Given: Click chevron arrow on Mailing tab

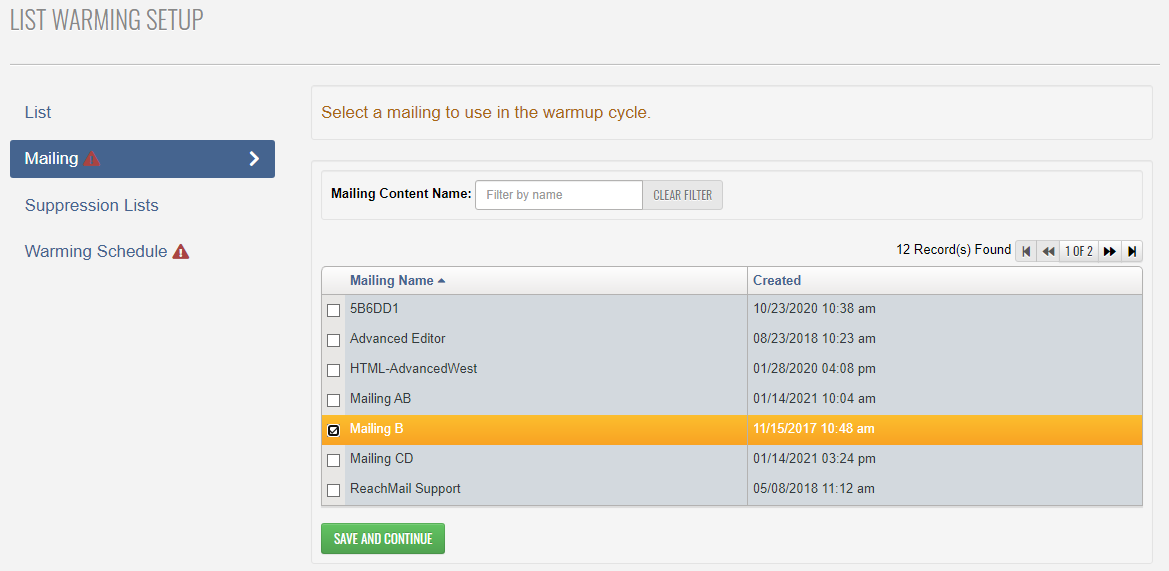Looking at the screenshot, I should coord(254,159).
